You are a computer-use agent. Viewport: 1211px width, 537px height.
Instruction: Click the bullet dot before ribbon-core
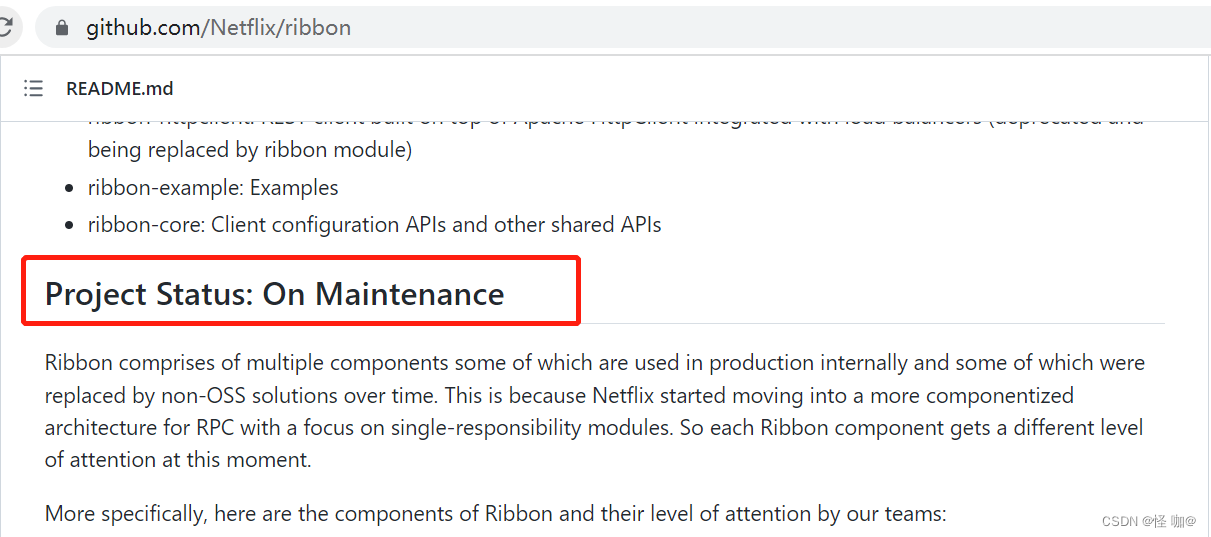click(69, 225)
